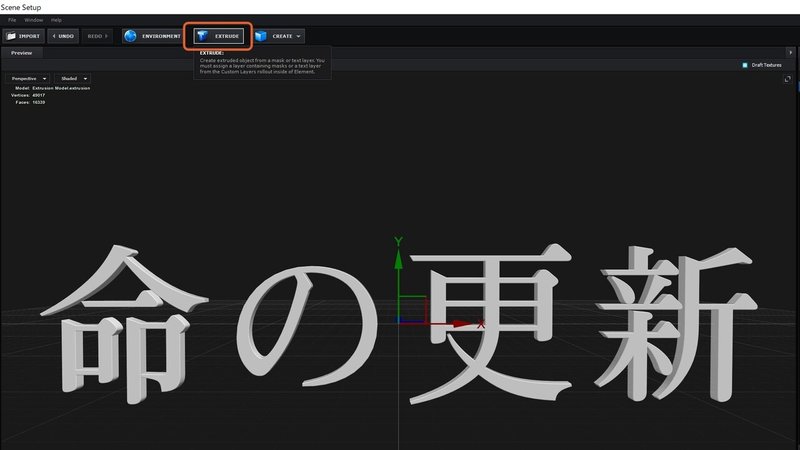Click the 'Extrusion Model.extrusion' model name text
Viewport: 800px width, 450px height.
coord(61,88)
